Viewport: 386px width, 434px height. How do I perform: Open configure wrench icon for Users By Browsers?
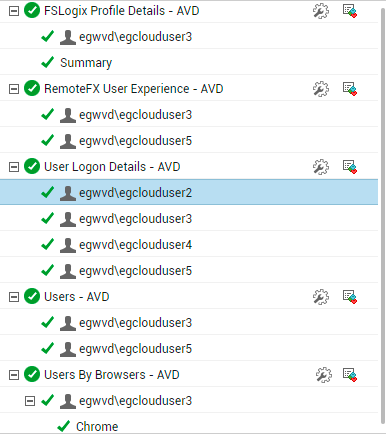[x=323, y=375]
